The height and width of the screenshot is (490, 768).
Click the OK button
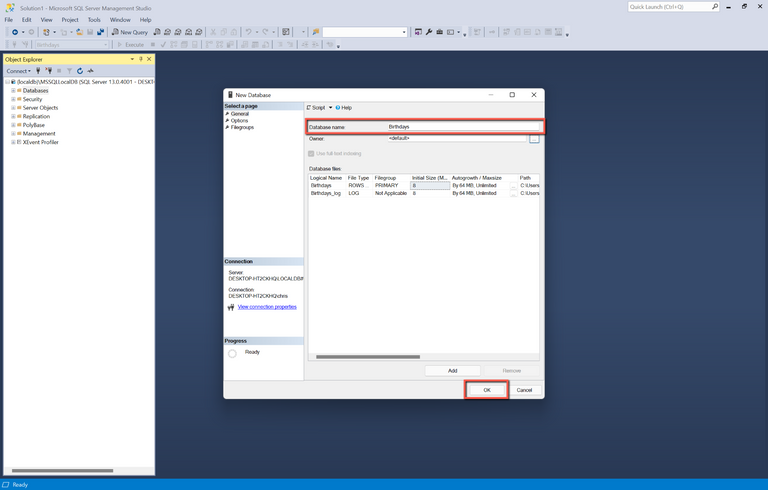tap(487, 389)
